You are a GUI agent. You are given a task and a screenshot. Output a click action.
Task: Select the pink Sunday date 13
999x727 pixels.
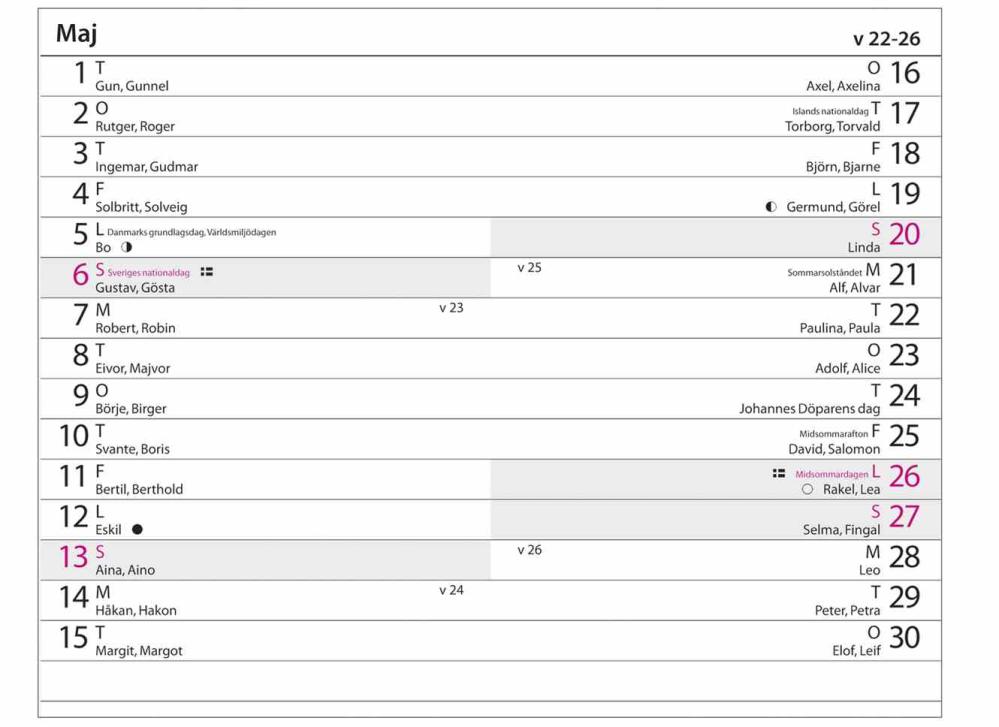click(73, 557)
